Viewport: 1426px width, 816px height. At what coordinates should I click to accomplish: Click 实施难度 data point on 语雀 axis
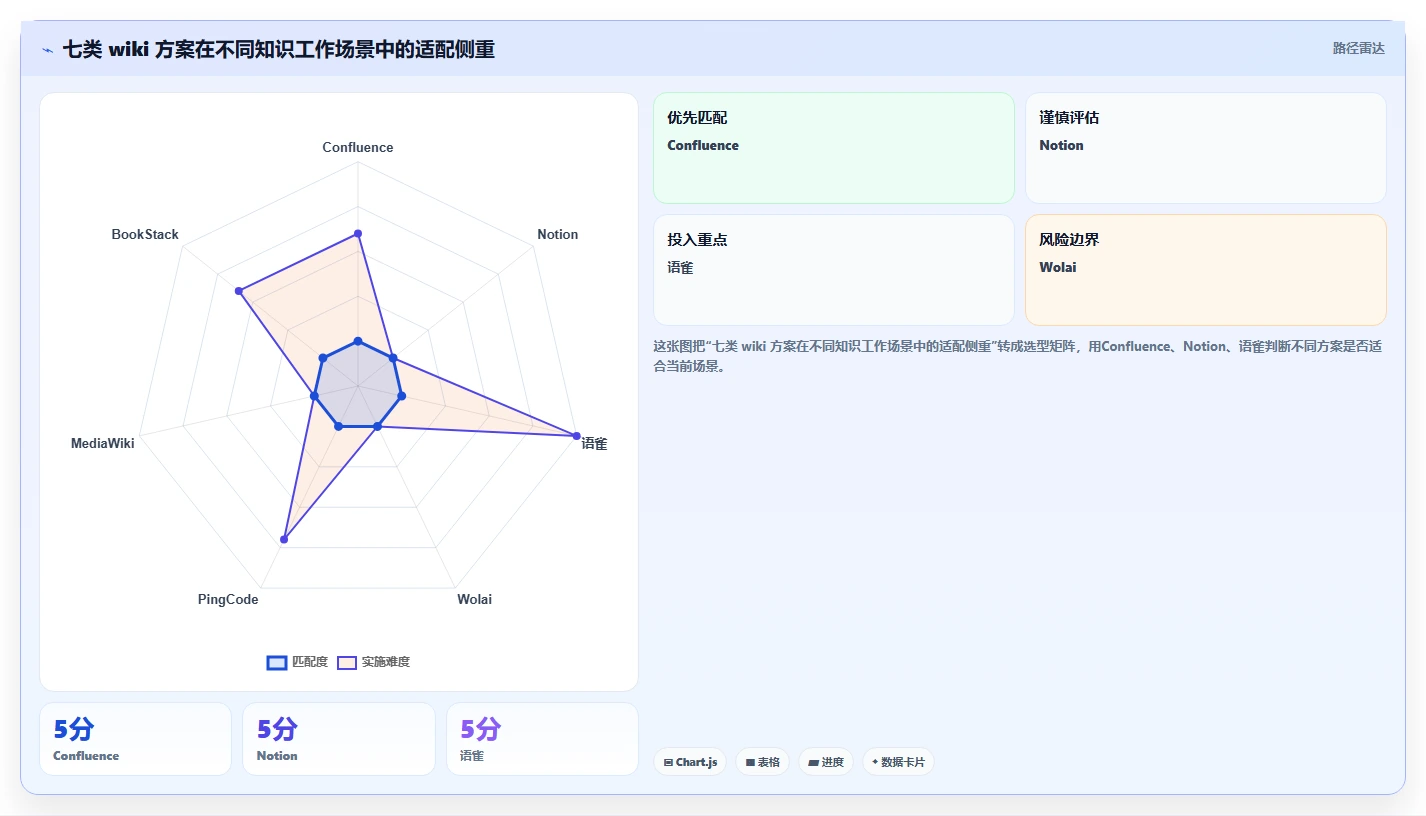point(576,435)
